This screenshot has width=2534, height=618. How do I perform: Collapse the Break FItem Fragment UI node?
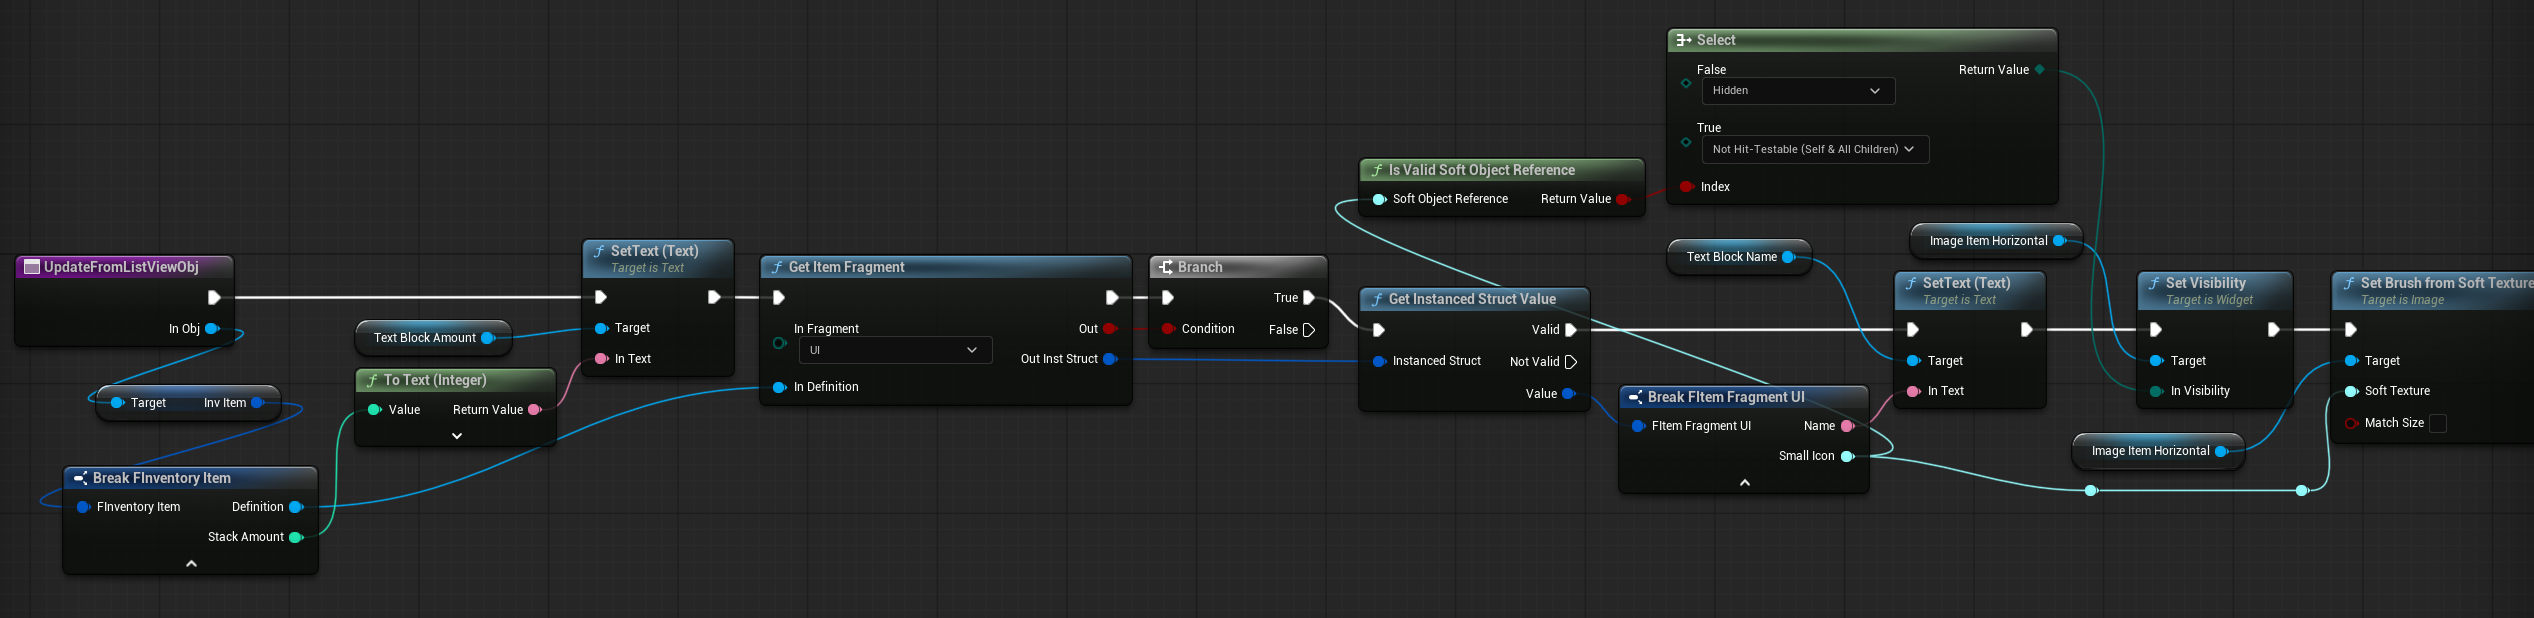1745,483
